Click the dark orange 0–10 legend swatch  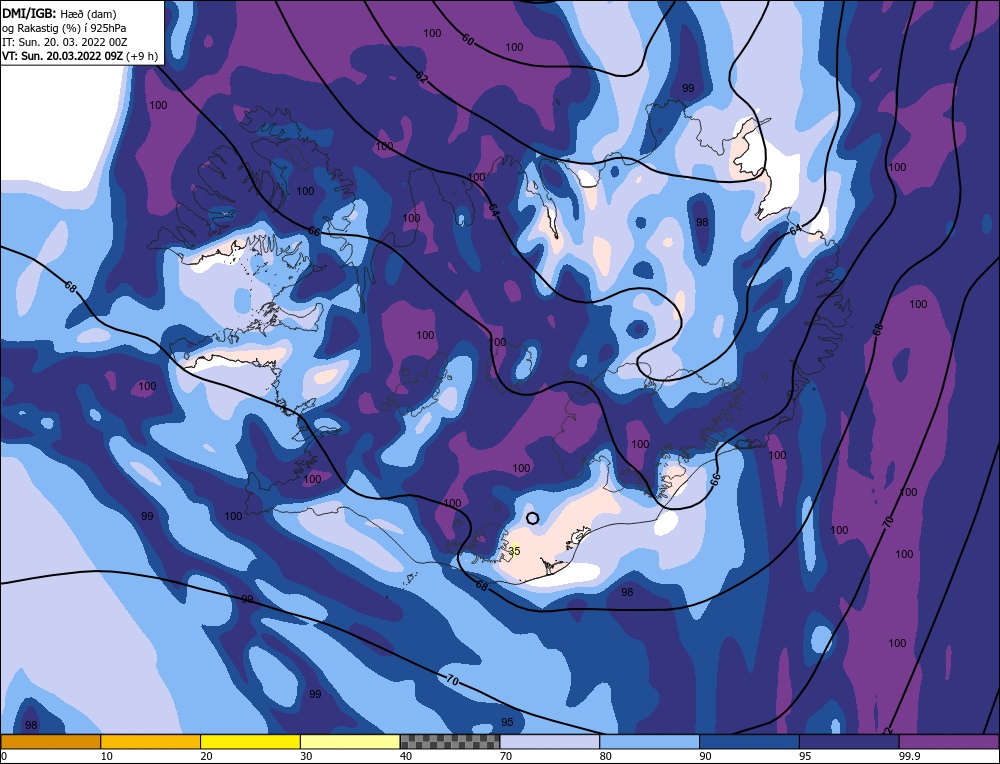point(50,741)
